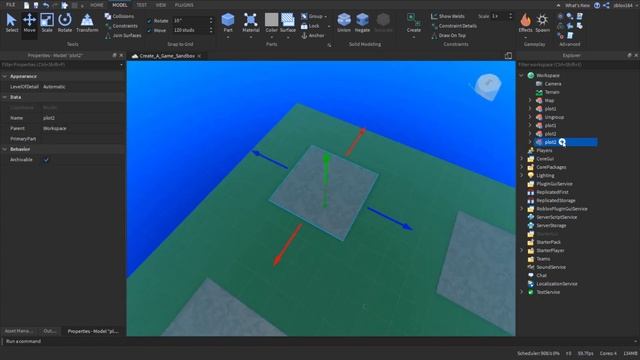Expand the TestService node
This screenshot has width=640, height=360.
521,292
